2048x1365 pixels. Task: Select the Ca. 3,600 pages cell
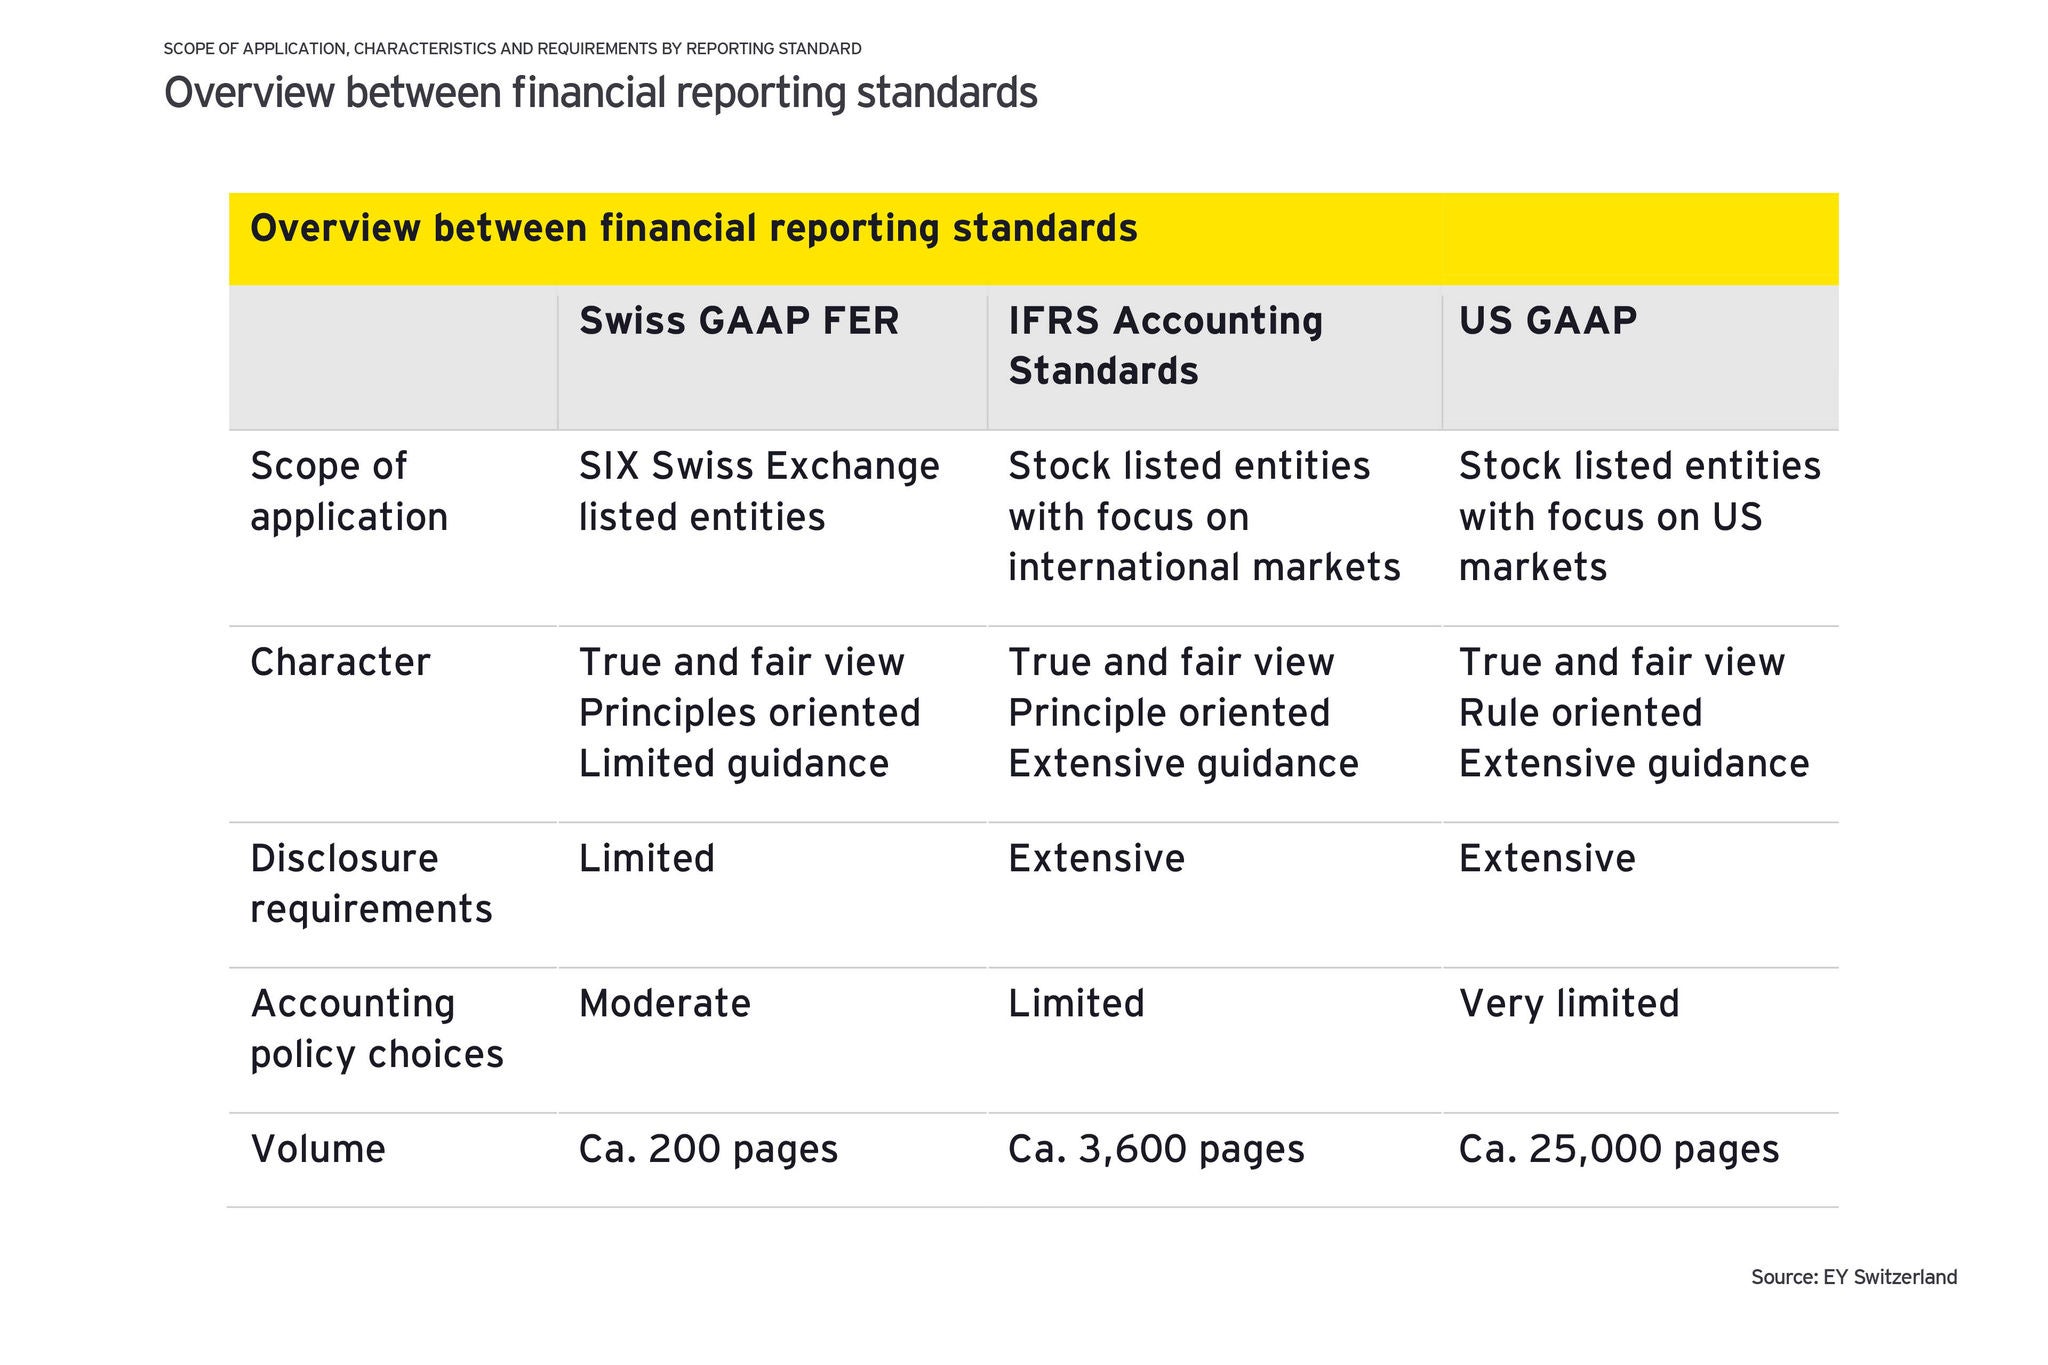1156,1149
